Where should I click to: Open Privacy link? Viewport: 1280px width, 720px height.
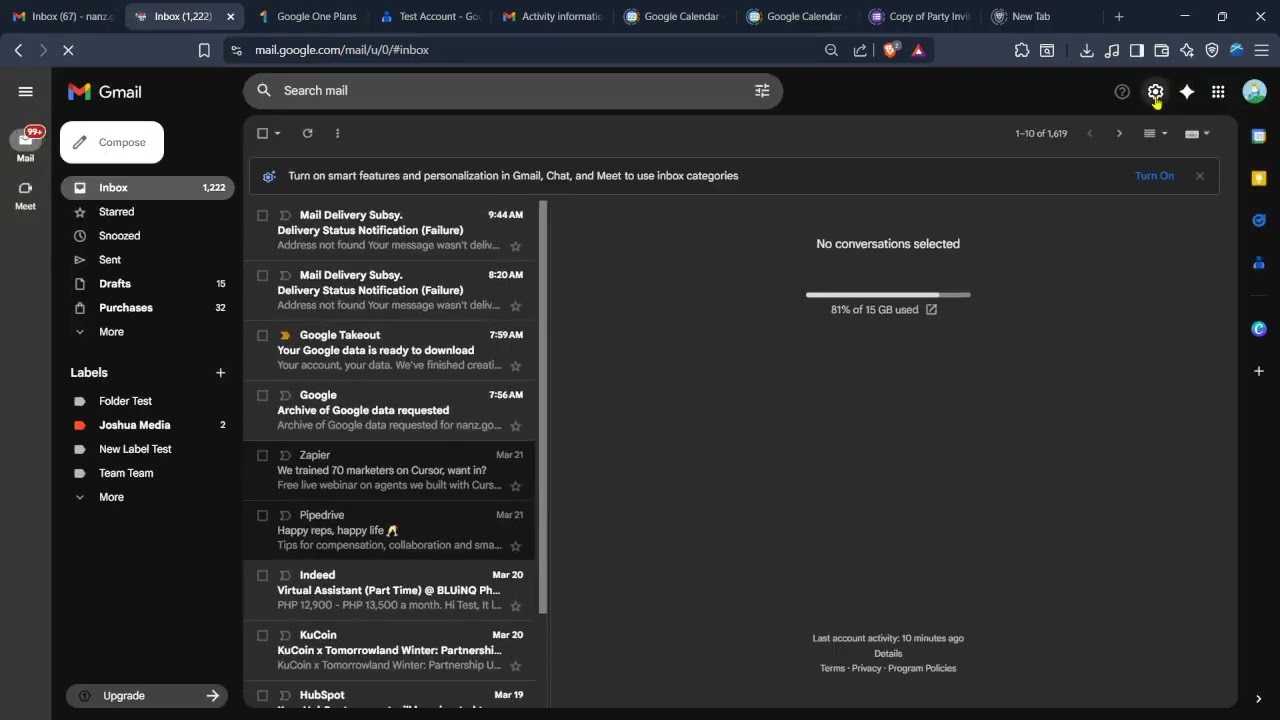(x=866, y=668)
